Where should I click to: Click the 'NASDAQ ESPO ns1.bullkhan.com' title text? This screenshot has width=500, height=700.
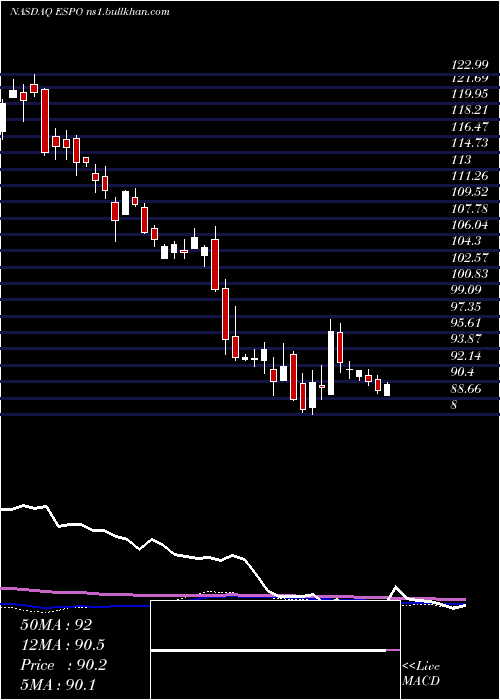click(90, 12)
